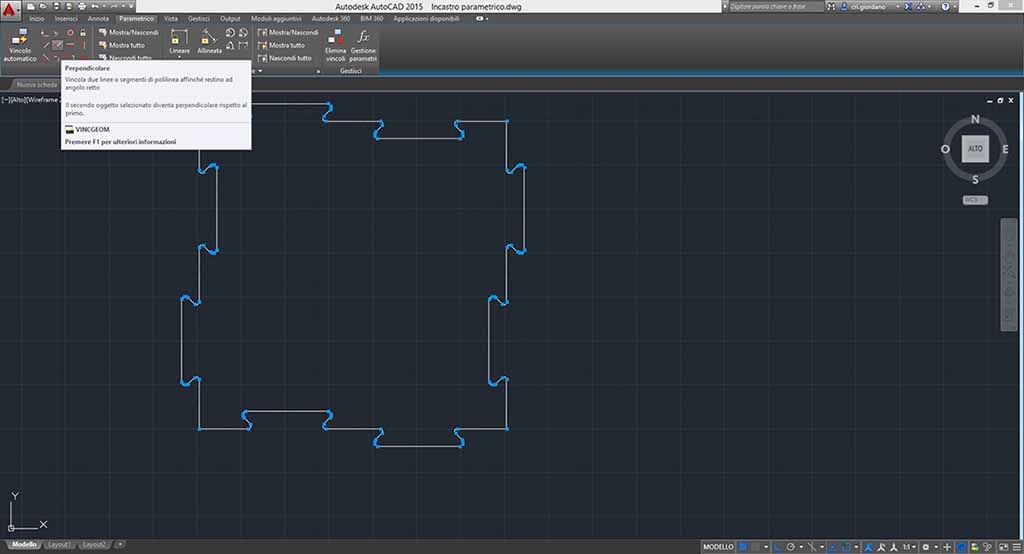Switch to the Vista ribbon tab
Viewport: 1024px width, 554px height.
point(170,19)
